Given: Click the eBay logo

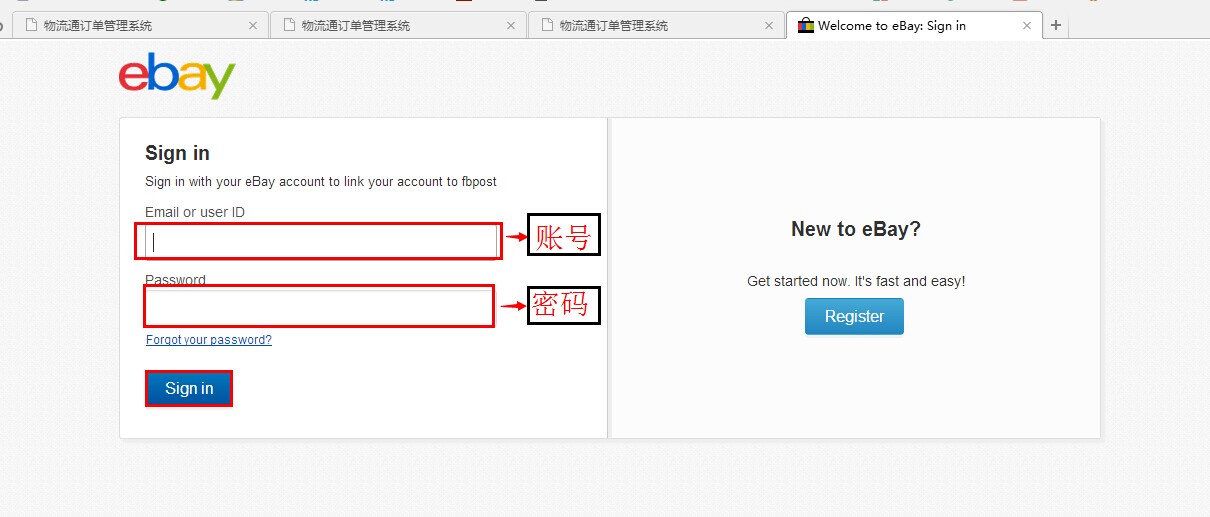Looking at the screenshot, I should [x=177, y=76].
